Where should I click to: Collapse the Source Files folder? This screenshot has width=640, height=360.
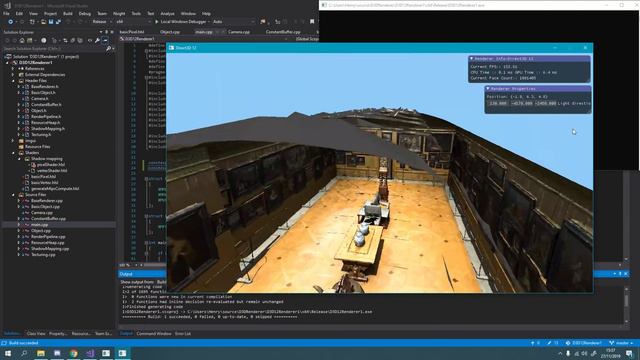[x=13, y=195]
